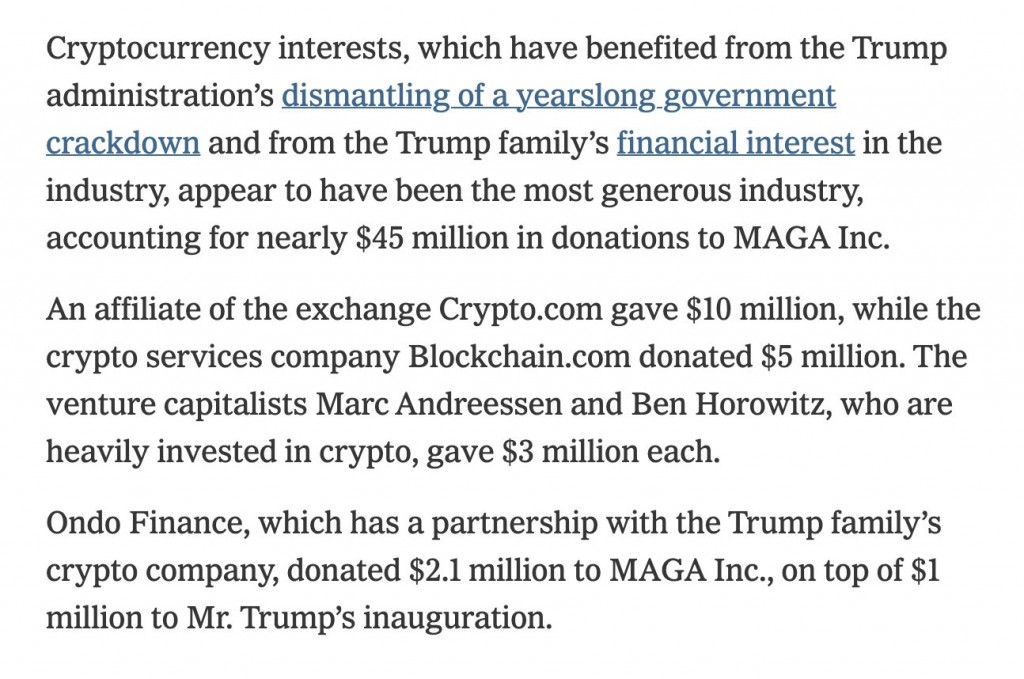Click the words 'venture capitalists'

[x=176, y=405]
